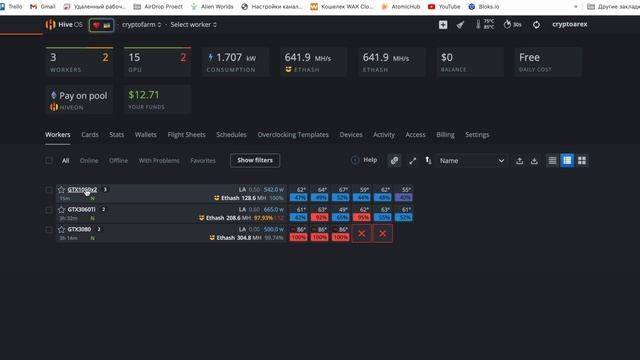Click the chain link icon near Help
This screenshot has height=360, width=640.
[x=394, y=160]
